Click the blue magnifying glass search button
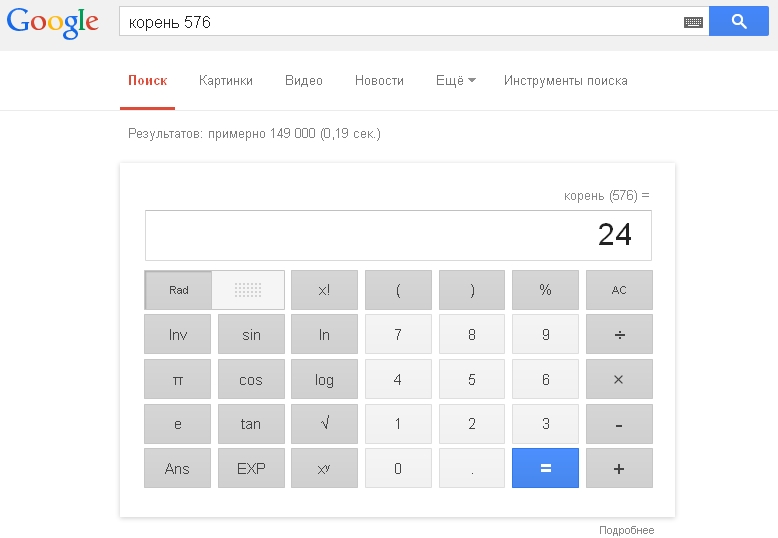Screen dimensions: 778x538 (738, 21)
